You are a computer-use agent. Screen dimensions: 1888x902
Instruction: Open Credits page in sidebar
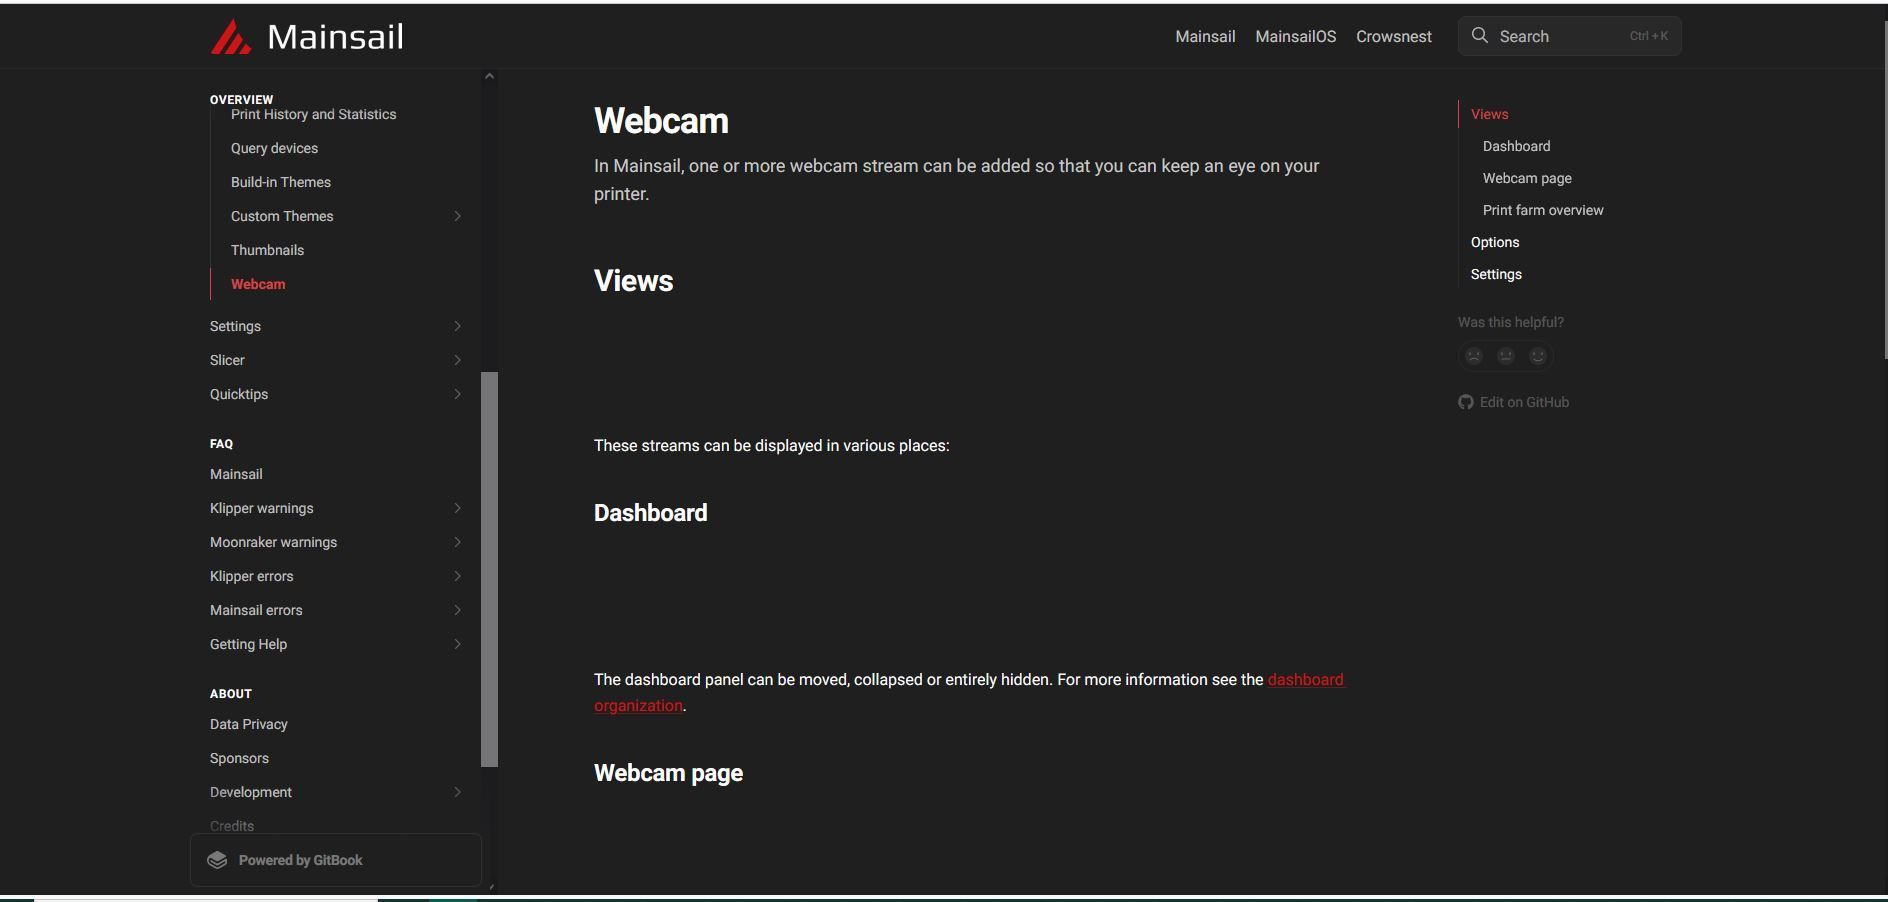232,825
